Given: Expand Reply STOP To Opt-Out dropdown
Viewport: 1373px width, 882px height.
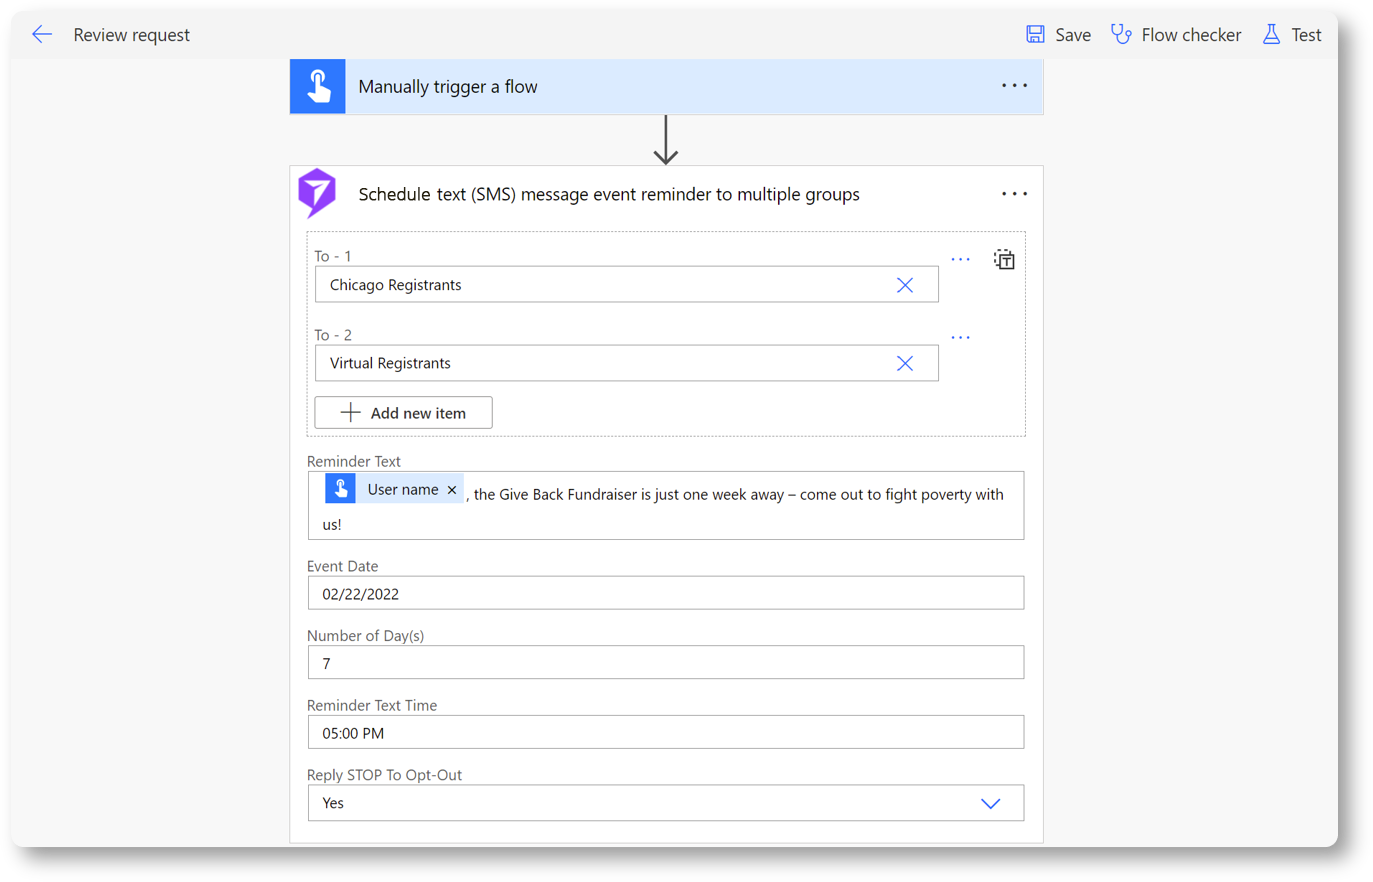Looking at the screenshot, I should click(x=990, y=804).
